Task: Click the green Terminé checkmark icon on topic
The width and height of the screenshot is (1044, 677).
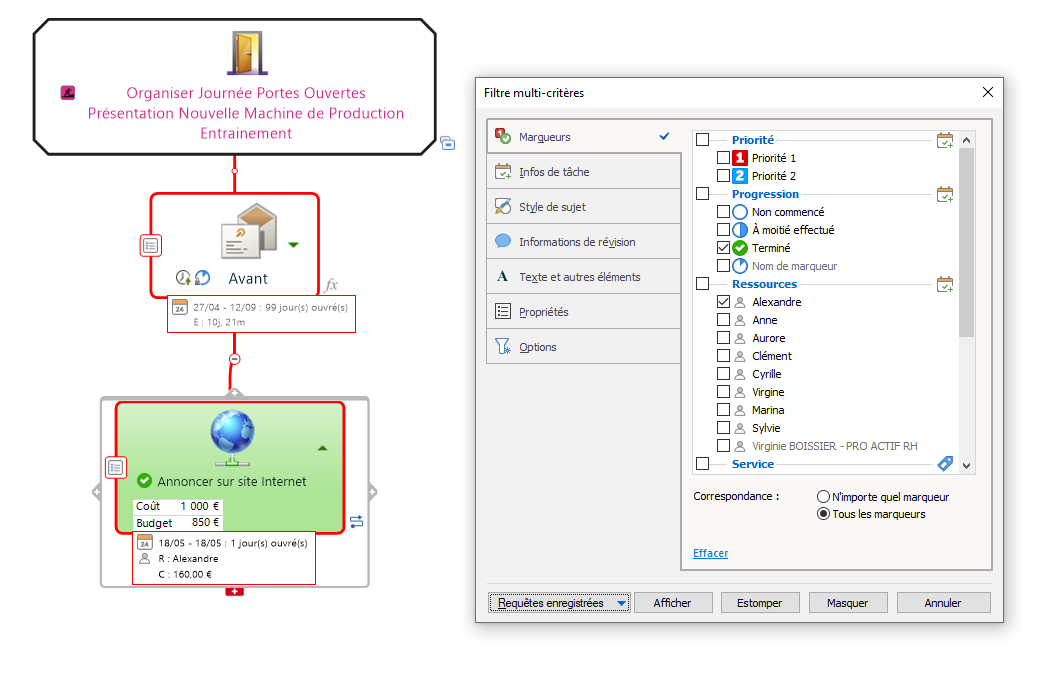Action: tap(144, 481)
